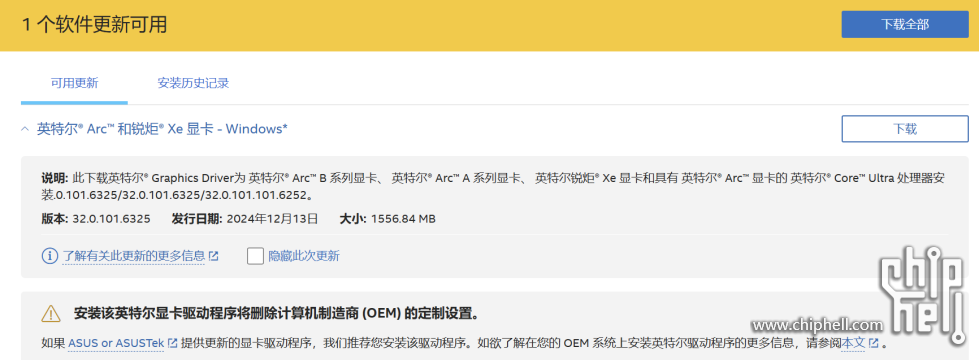Click the 下载全部 button
Screen dimensions: 979x360
coord(905,24)
